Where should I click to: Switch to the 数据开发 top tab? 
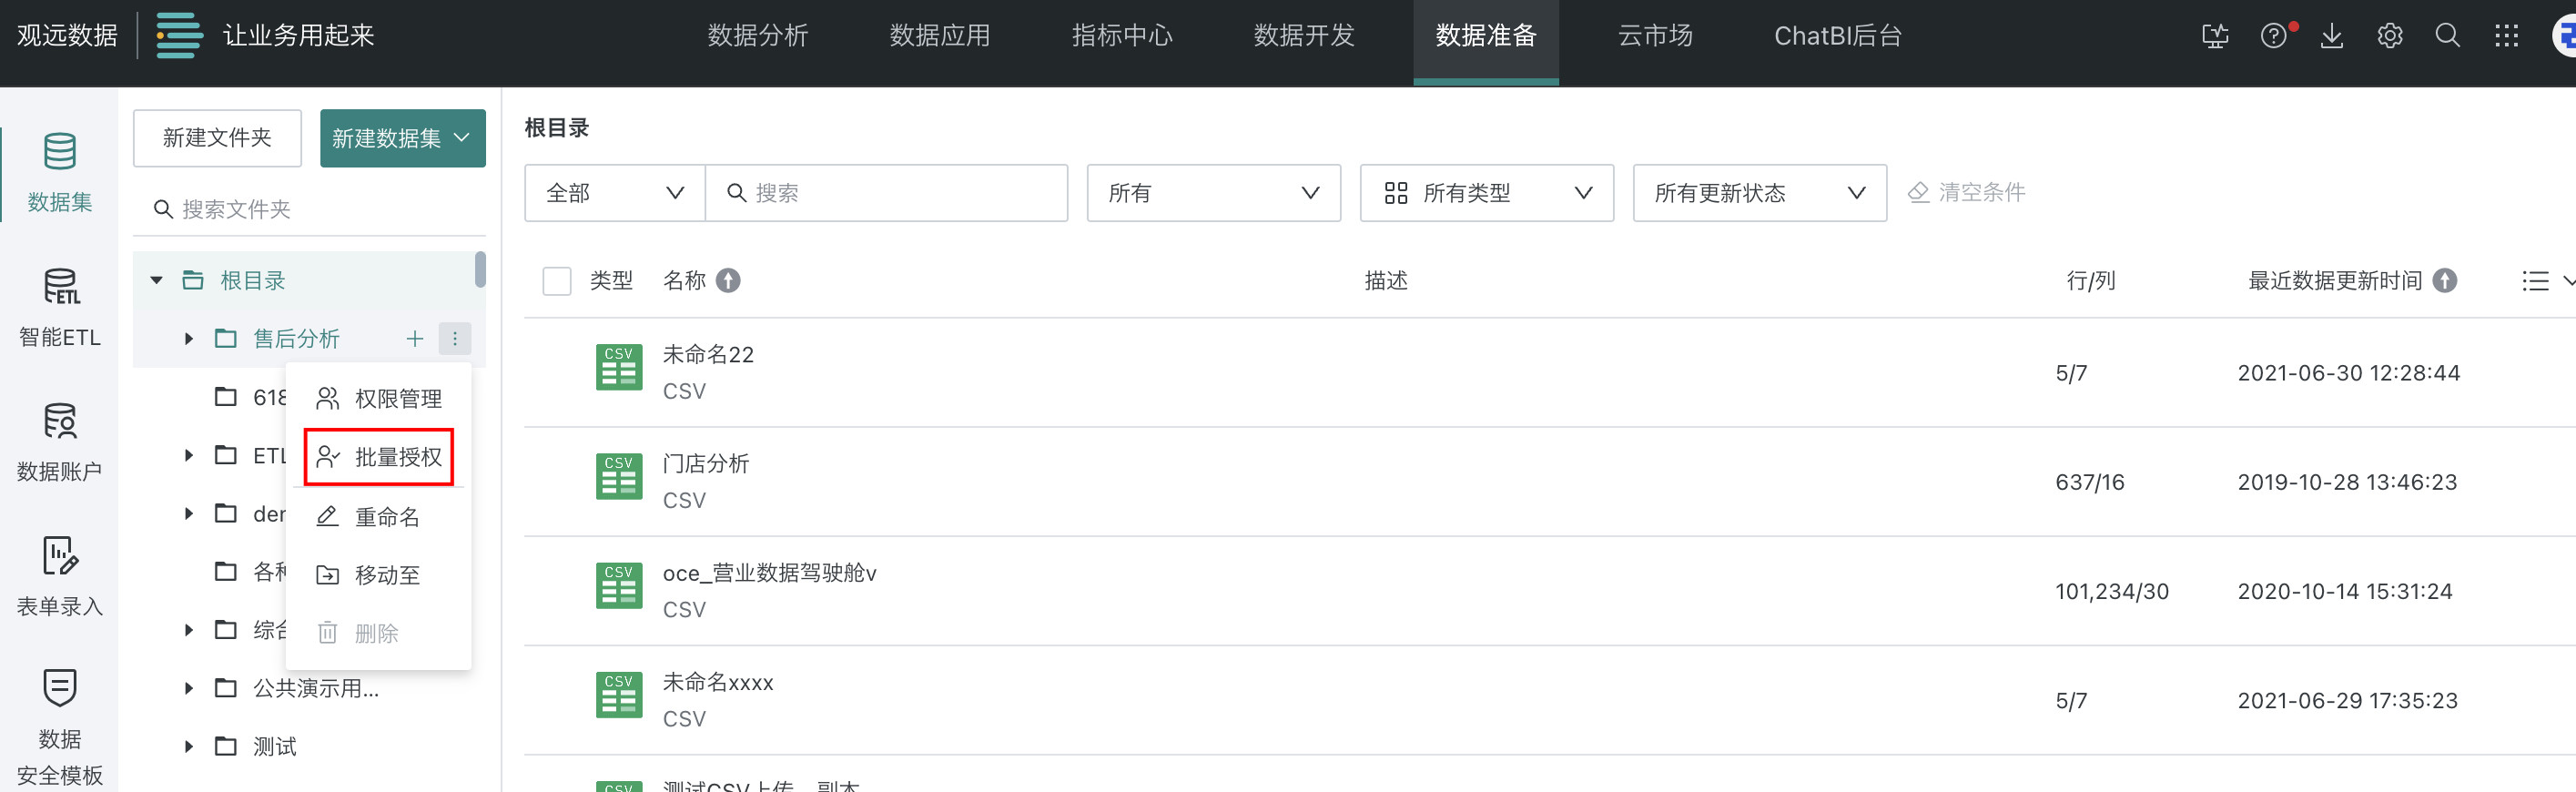click(1303, 36)
